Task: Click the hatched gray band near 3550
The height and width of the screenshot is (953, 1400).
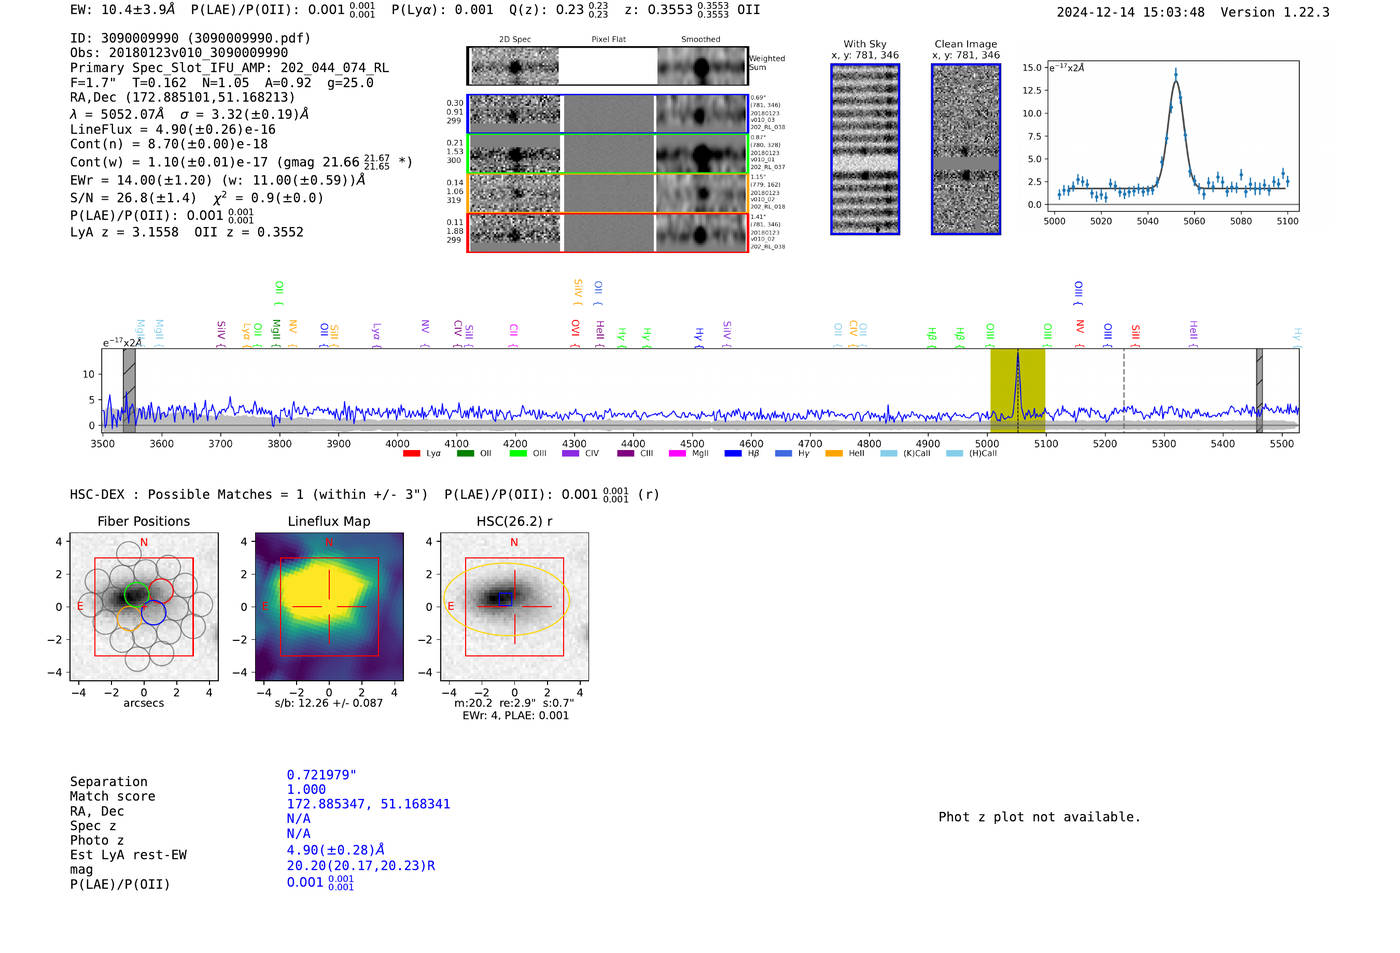Action: point(129,390)
